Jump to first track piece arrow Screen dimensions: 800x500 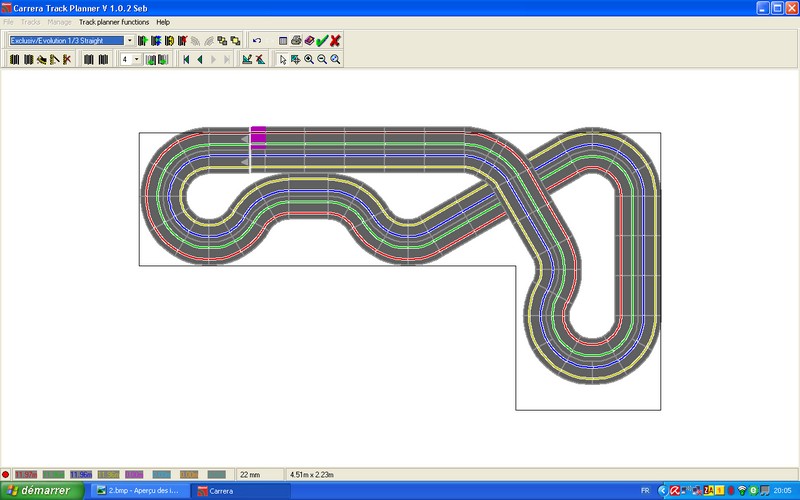pos(186,60)
